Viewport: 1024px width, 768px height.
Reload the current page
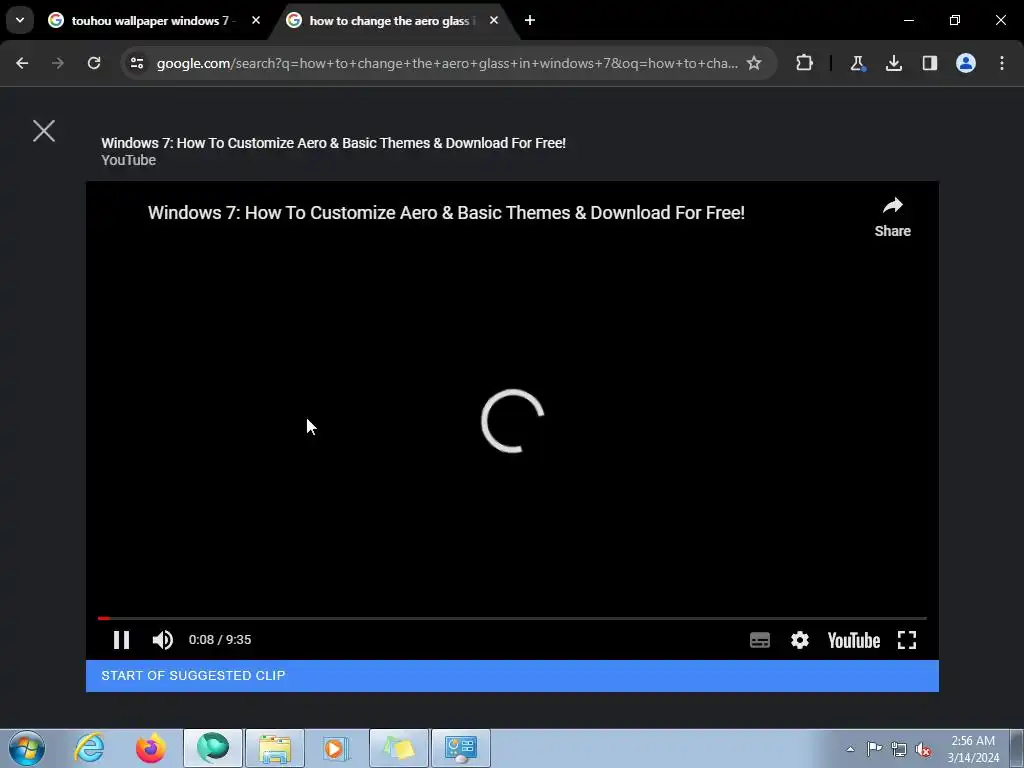click(x=94, y=63)
